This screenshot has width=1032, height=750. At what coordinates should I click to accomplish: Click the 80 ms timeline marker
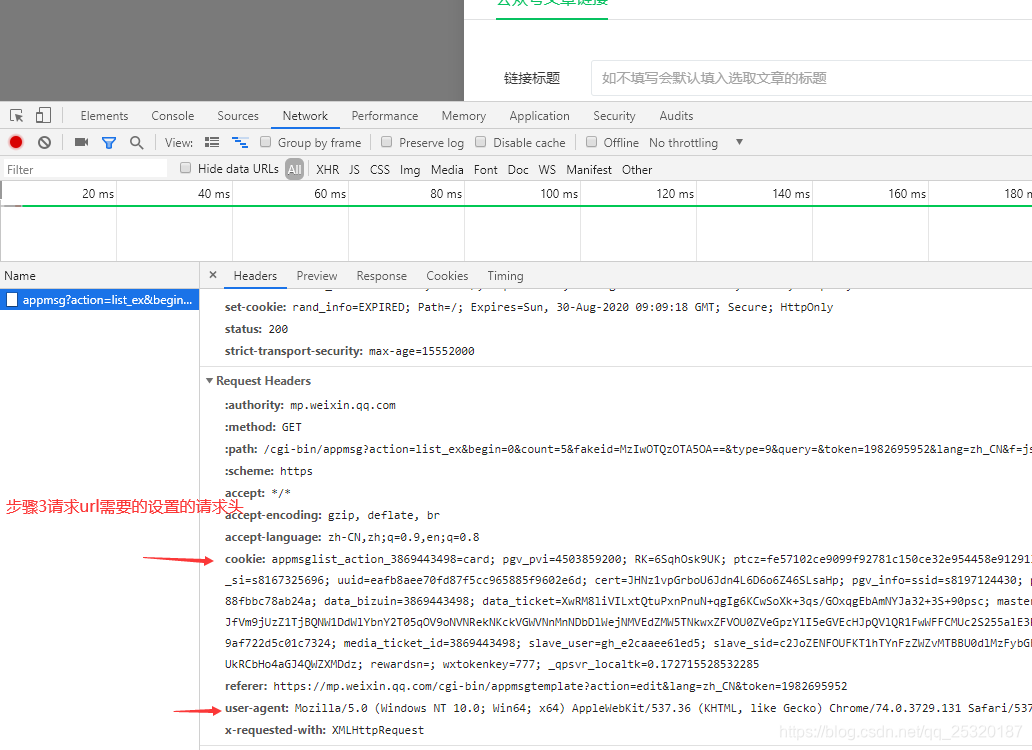446,193
